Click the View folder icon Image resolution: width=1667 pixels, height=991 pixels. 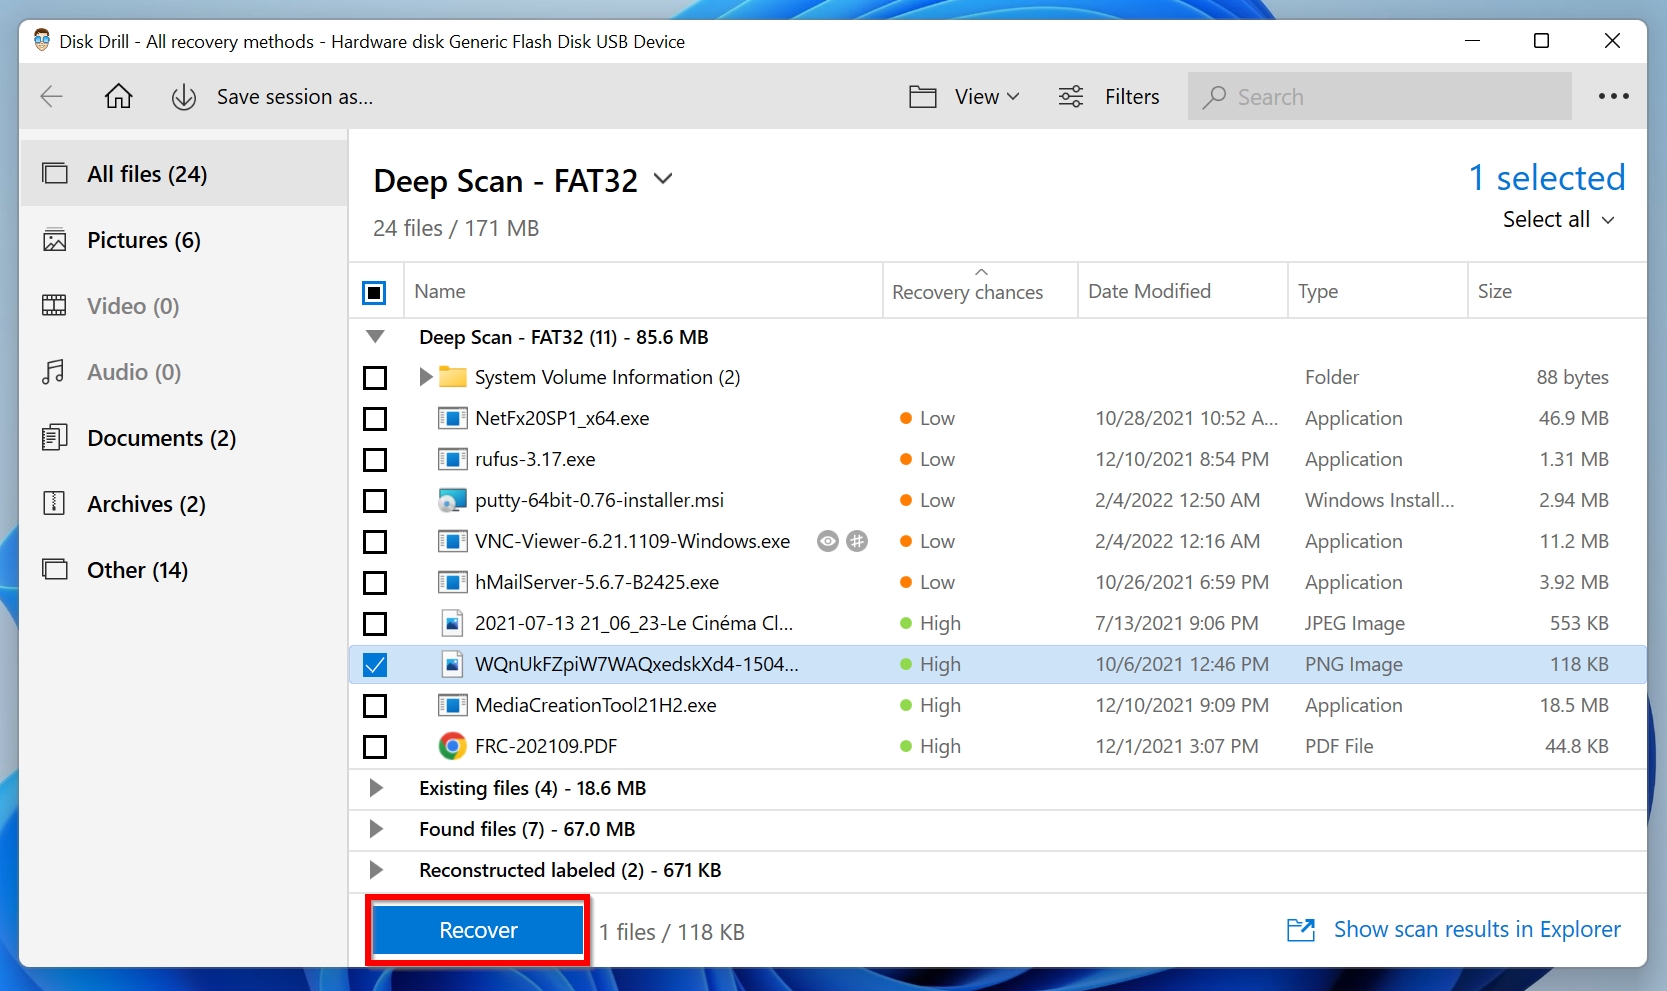[923, 97]
